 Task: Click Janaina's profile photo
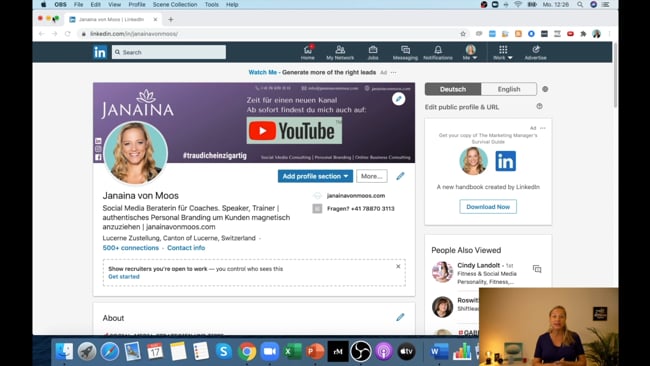[136, 153]
